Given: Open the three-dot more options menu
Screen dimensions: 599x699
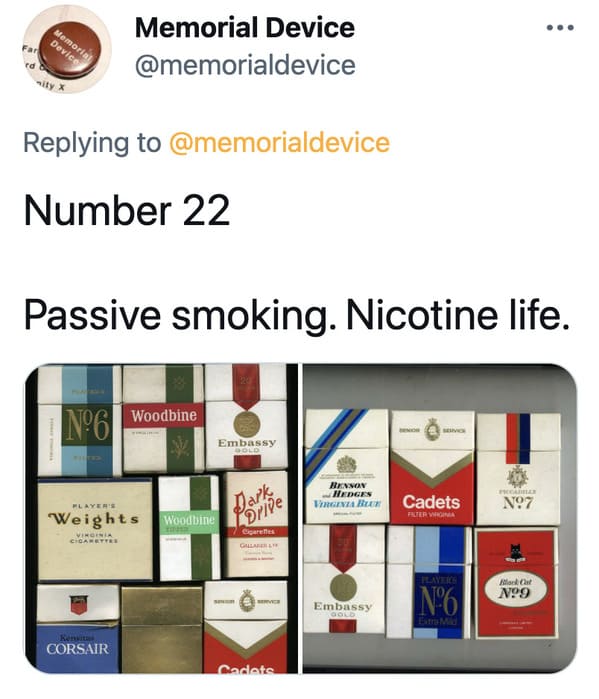Looking at the screenshot, I should coord(560,28).
